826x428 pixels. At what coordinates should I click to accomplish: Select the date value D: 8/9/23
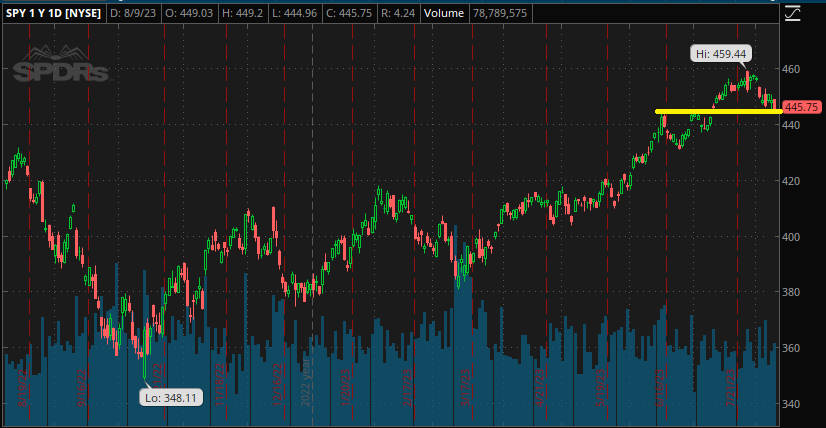tap(133, 14)
